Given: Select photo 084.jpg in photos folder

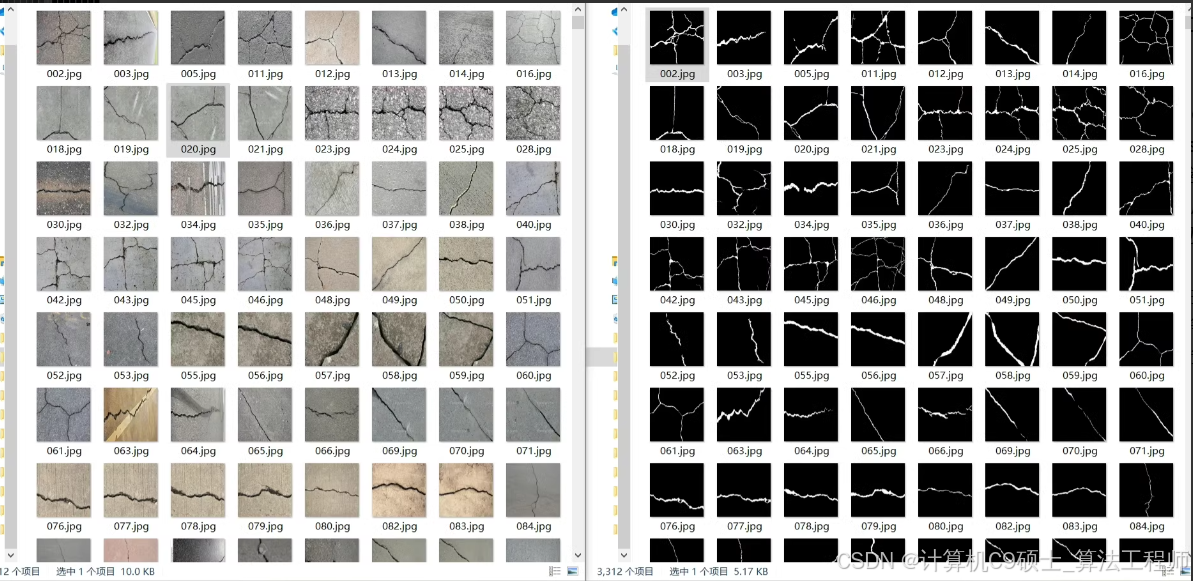Looking at the screenshot, I should pyautogui.click(x=533, y=491).
